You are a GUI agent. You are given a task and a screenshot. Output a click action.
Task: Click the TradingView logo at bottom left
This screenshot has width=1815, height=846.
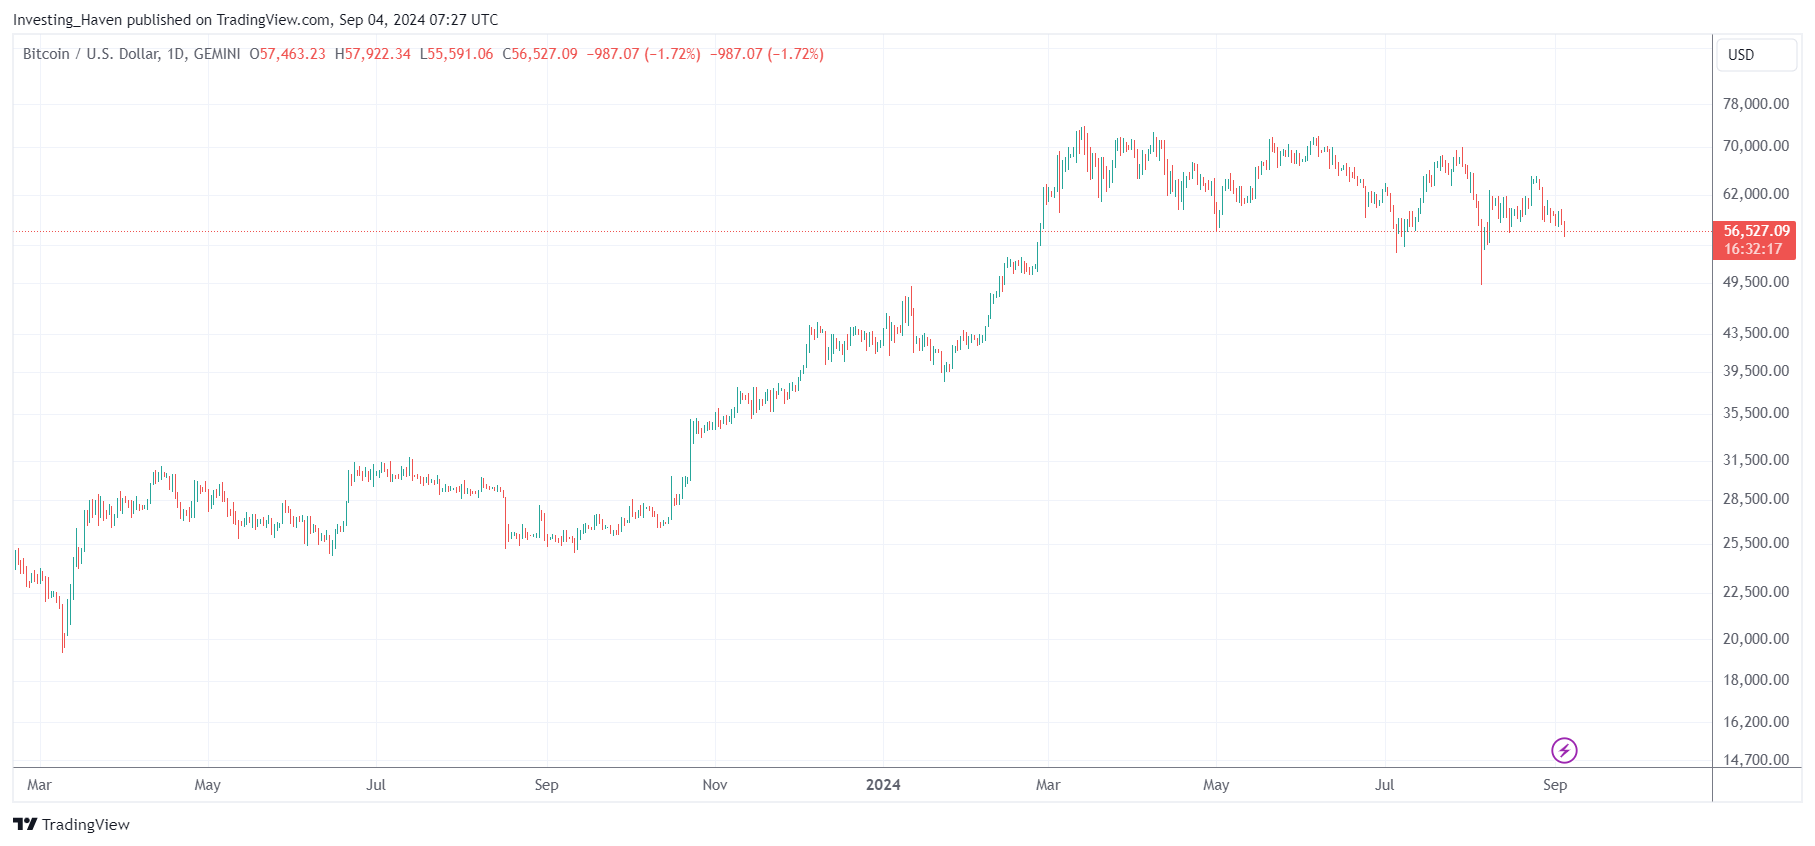71,824
